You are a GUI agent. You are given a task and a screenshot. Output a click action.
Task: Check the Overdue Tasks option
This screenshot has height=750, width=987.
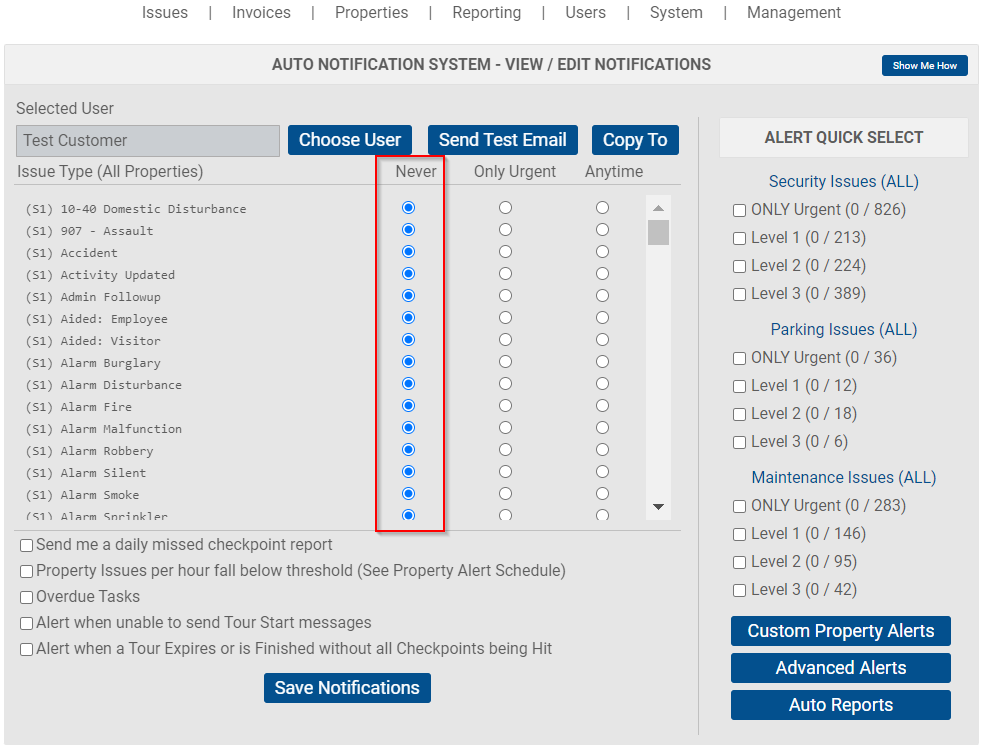[x=26, y=597]
